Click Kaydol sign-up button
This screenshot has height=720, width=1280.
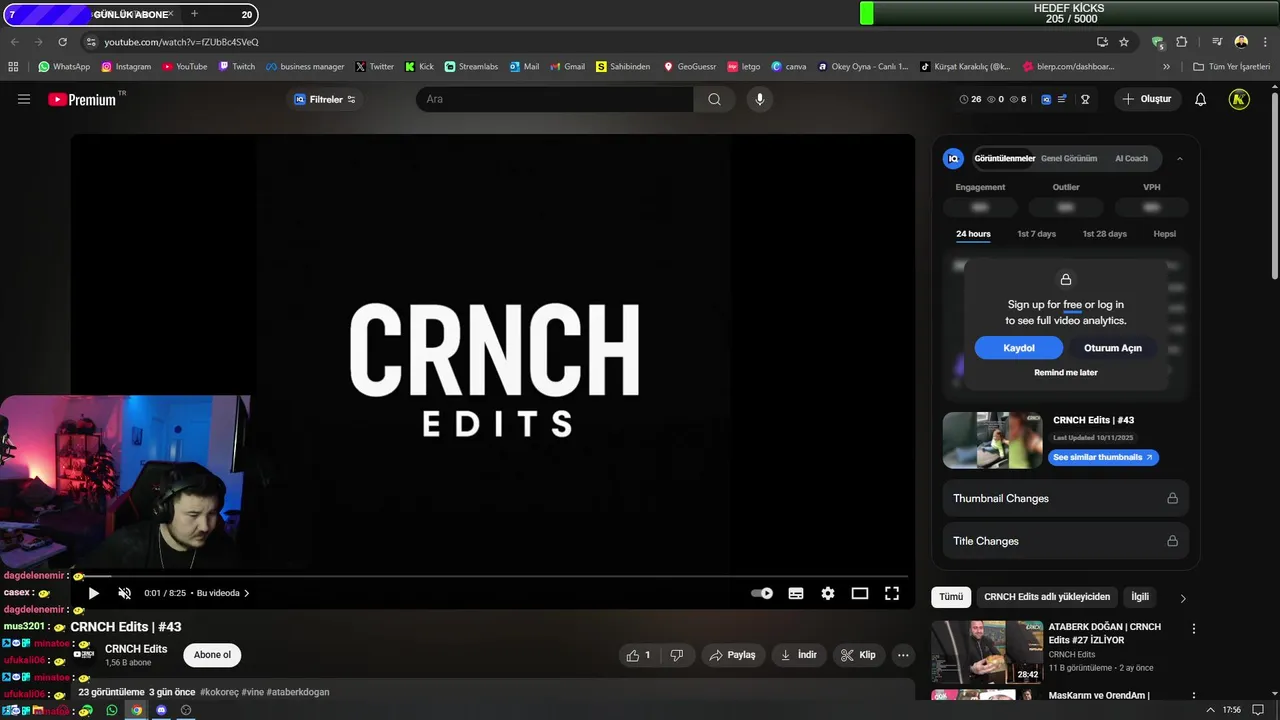[x=1019, y=348]
